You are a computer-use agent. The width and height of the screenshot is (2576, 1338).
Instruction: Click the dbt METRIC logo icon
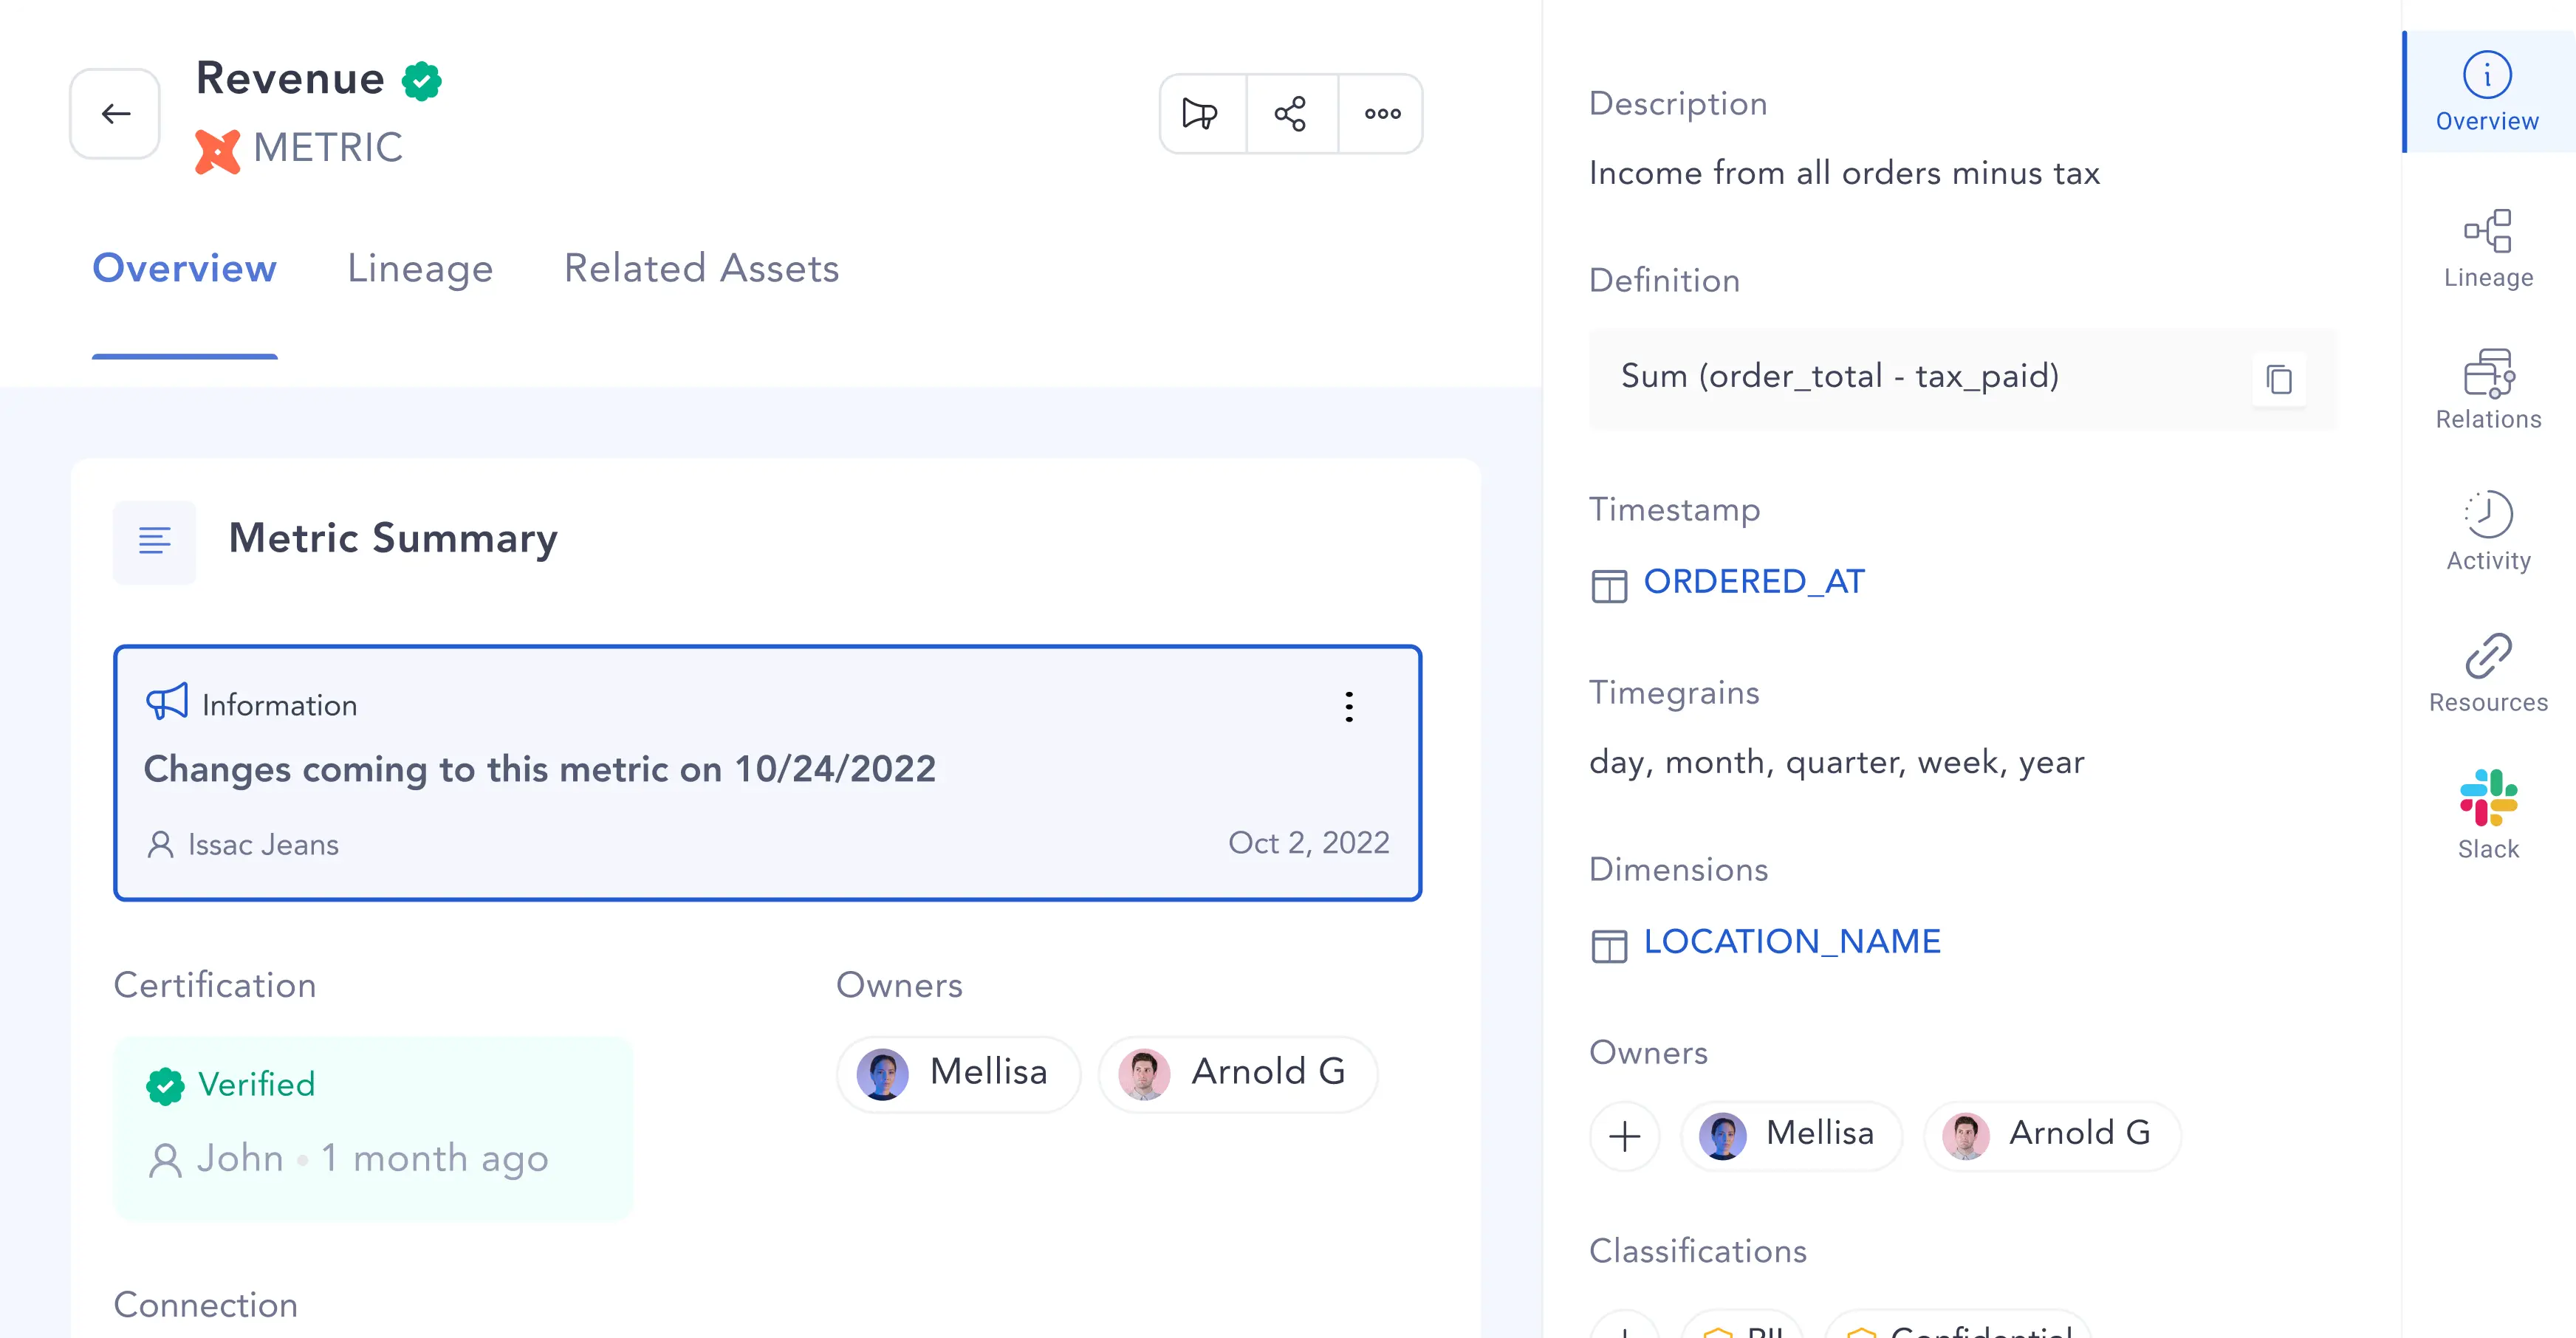(x=218, y=152)
